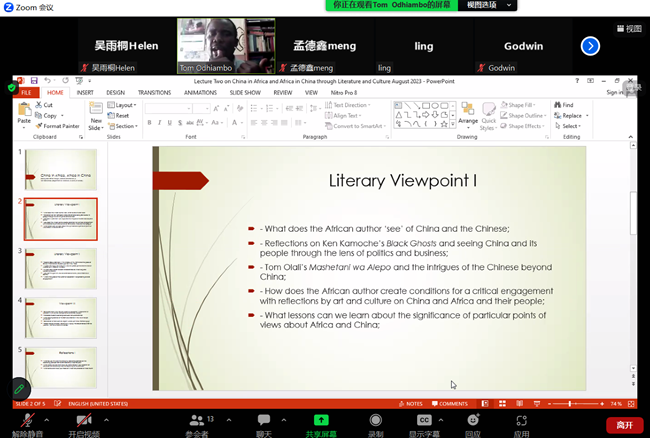Click the green share screen icon
Image resolution: width=650 pixels, height=438 pixels.
tap(321, 422)
